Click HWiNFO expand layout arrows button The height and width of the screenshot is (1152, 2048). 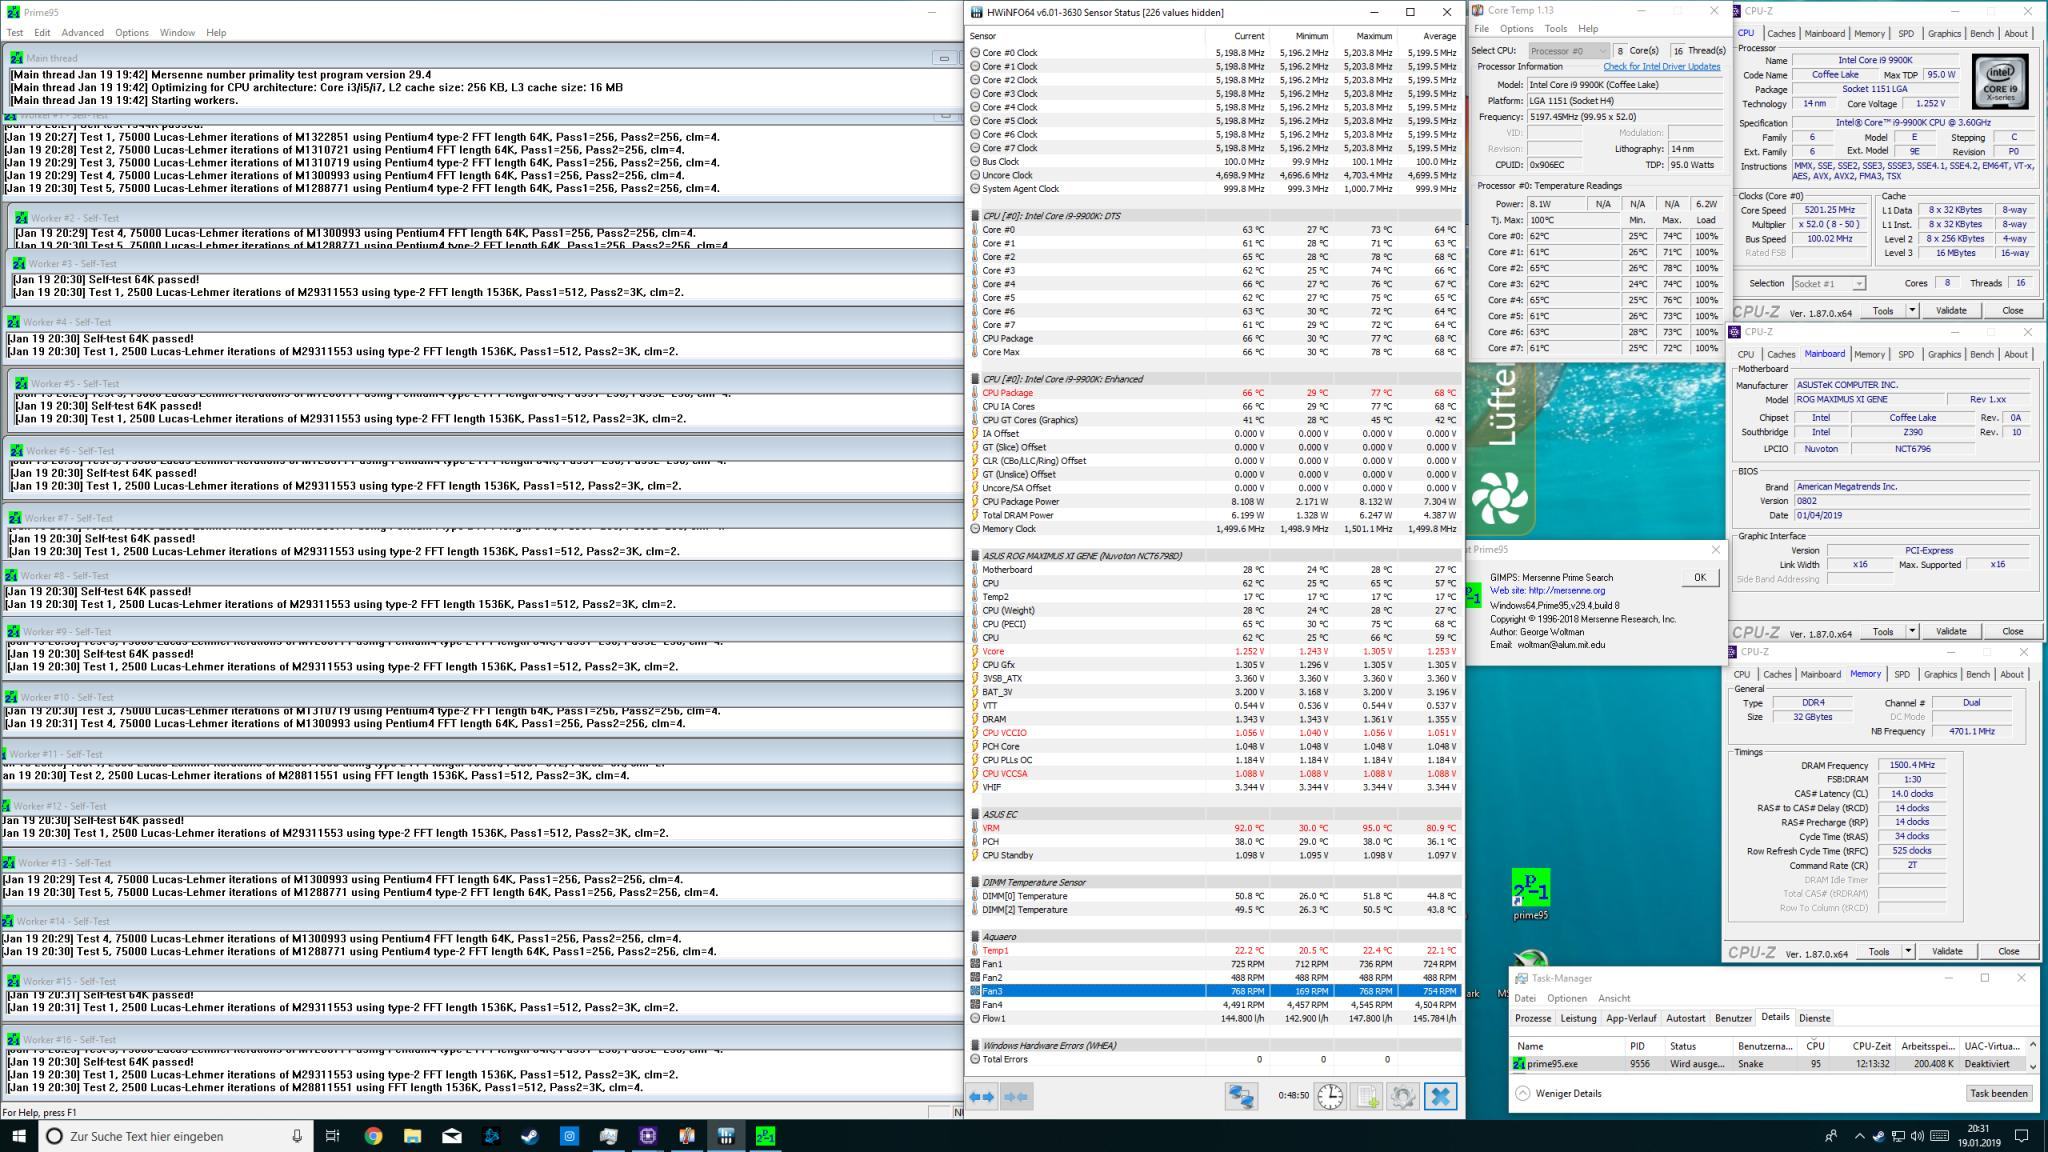pyautogui.click(x=982, y=1097)
